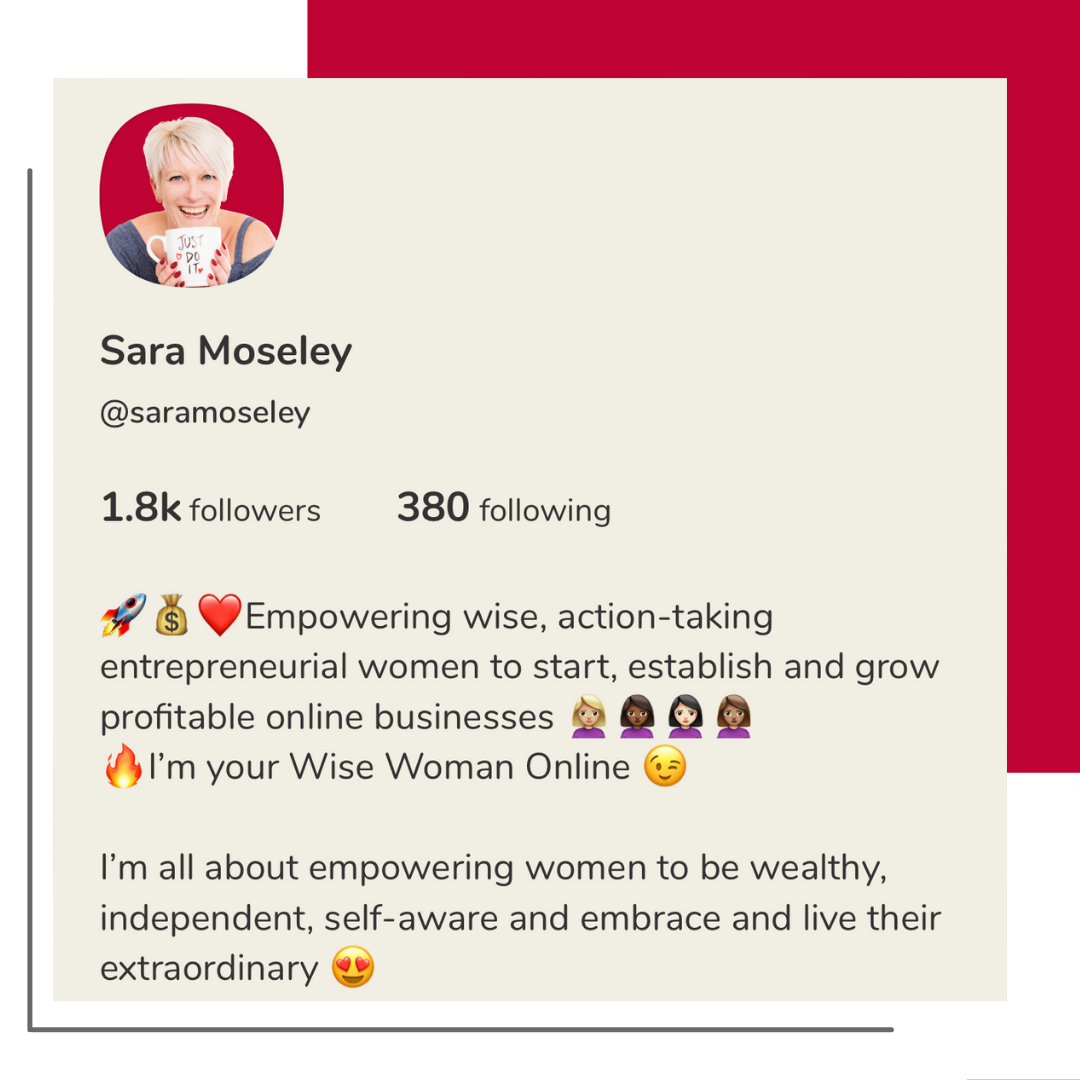Viewport: 1080px width, 1080px height.
Task: View the 380 following list
Action: tap(503, 509)
